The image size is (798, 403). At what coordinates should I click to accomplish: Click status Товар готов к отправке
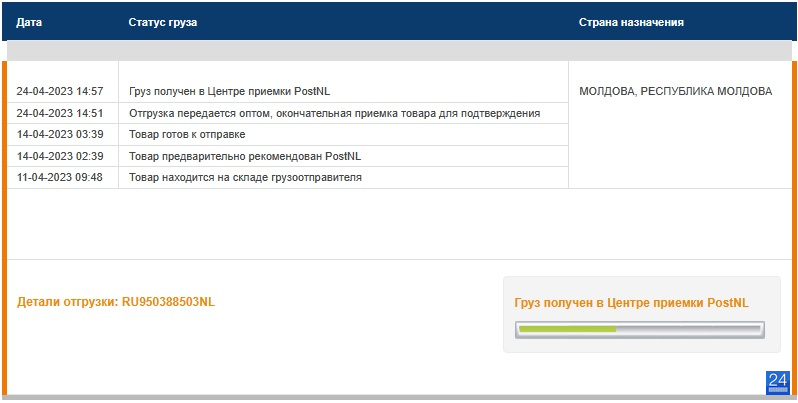pyautogui.click(x=187, y=135)
